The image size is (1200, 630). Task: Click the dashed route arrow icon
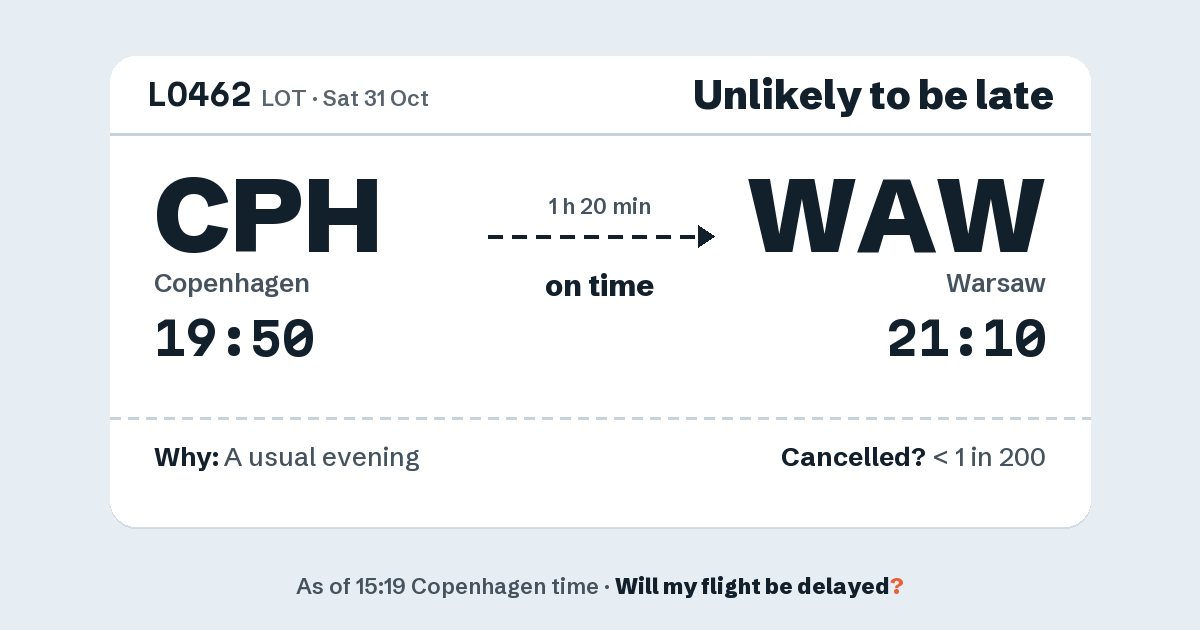[601, 237]
